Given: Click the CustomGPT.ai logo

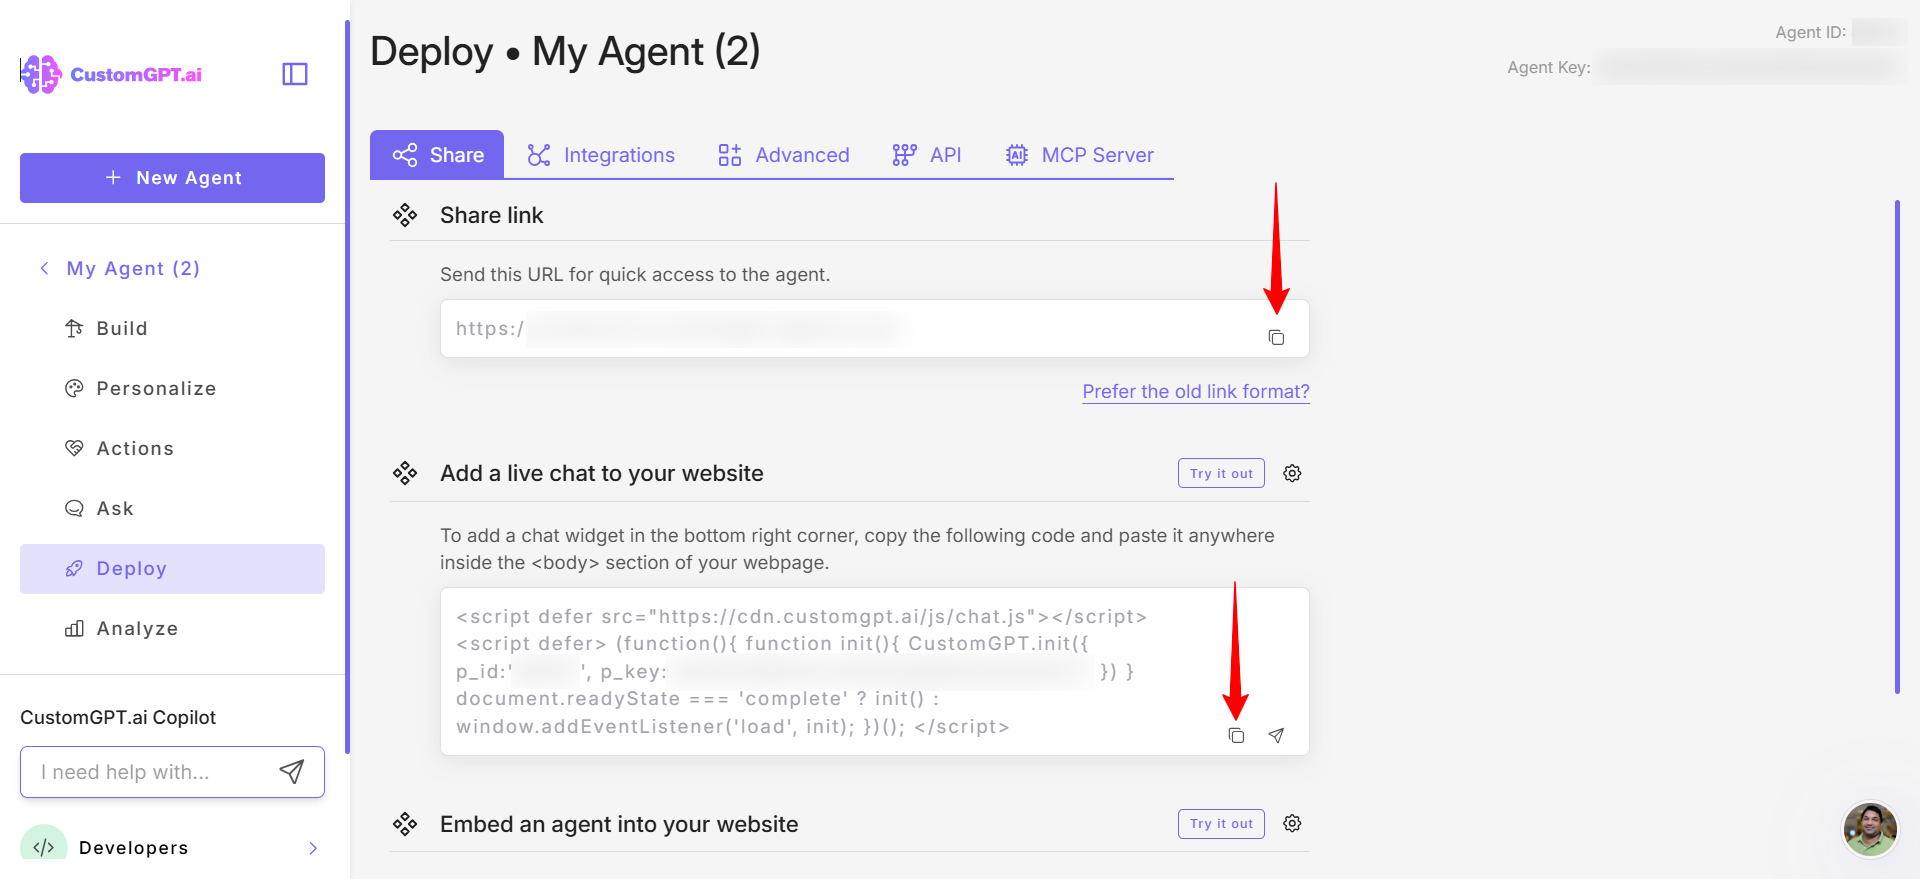Looking at the screenshot, I should click(111, 75).
